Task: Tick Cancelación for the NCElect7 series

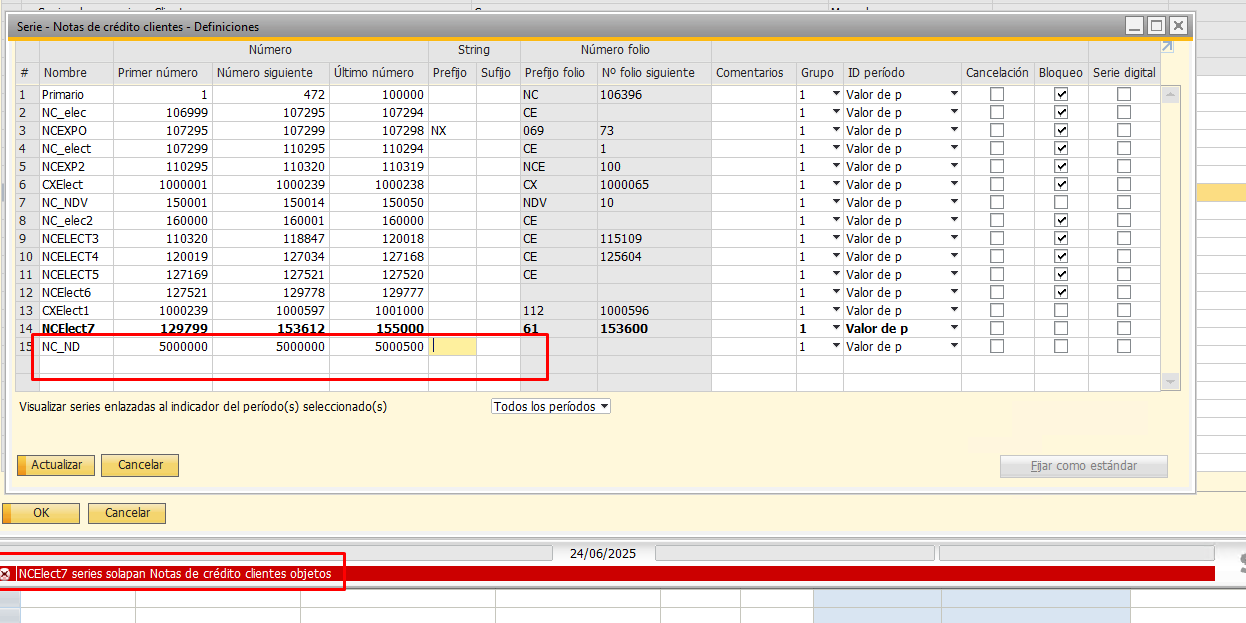Action: pos(997,328)
